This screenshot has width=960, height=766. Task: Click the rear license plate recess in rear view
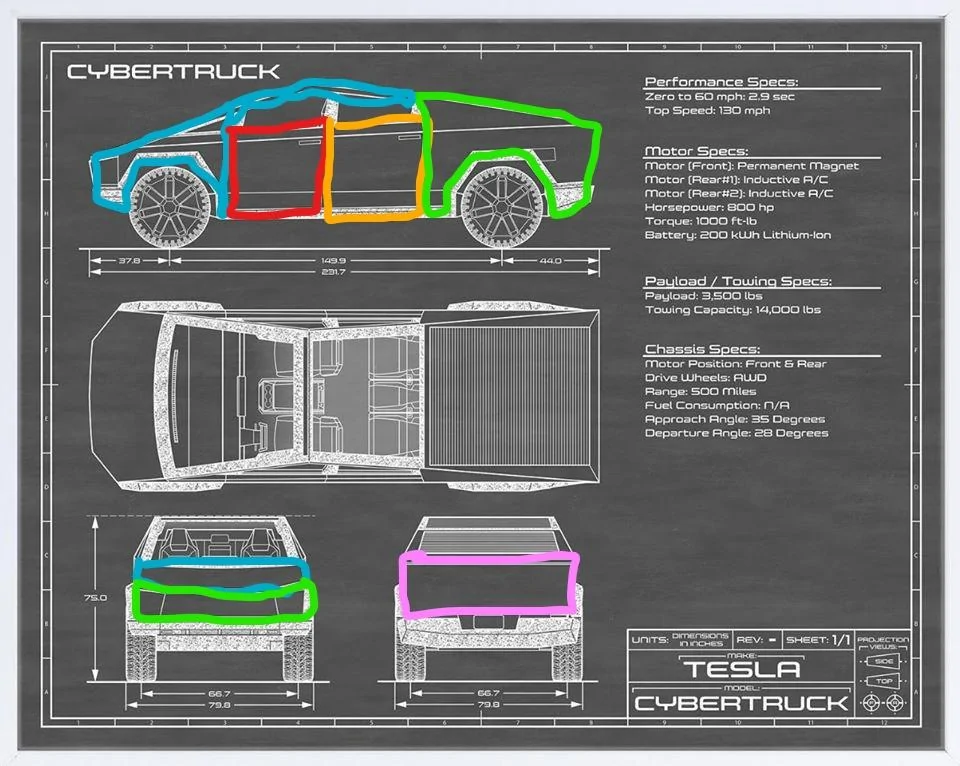point(488,621)
